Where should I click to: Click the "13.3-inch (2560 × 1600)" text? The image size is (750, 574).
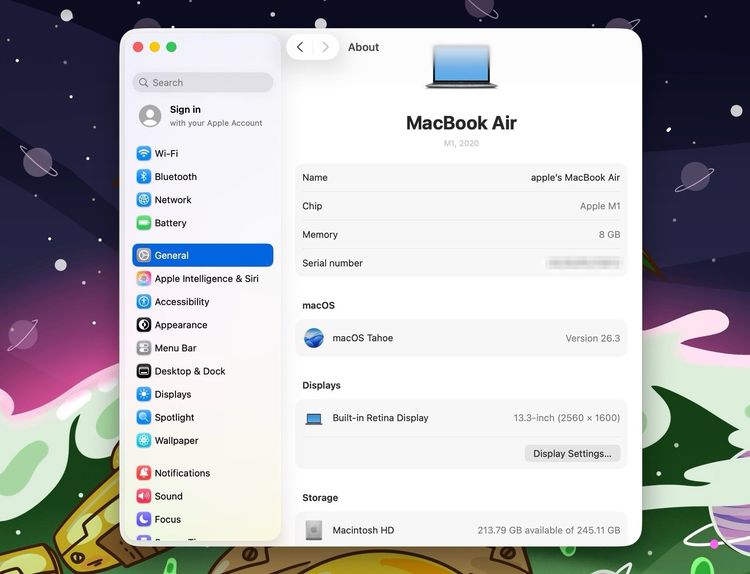pyautogui.click(x=567, y=418)
